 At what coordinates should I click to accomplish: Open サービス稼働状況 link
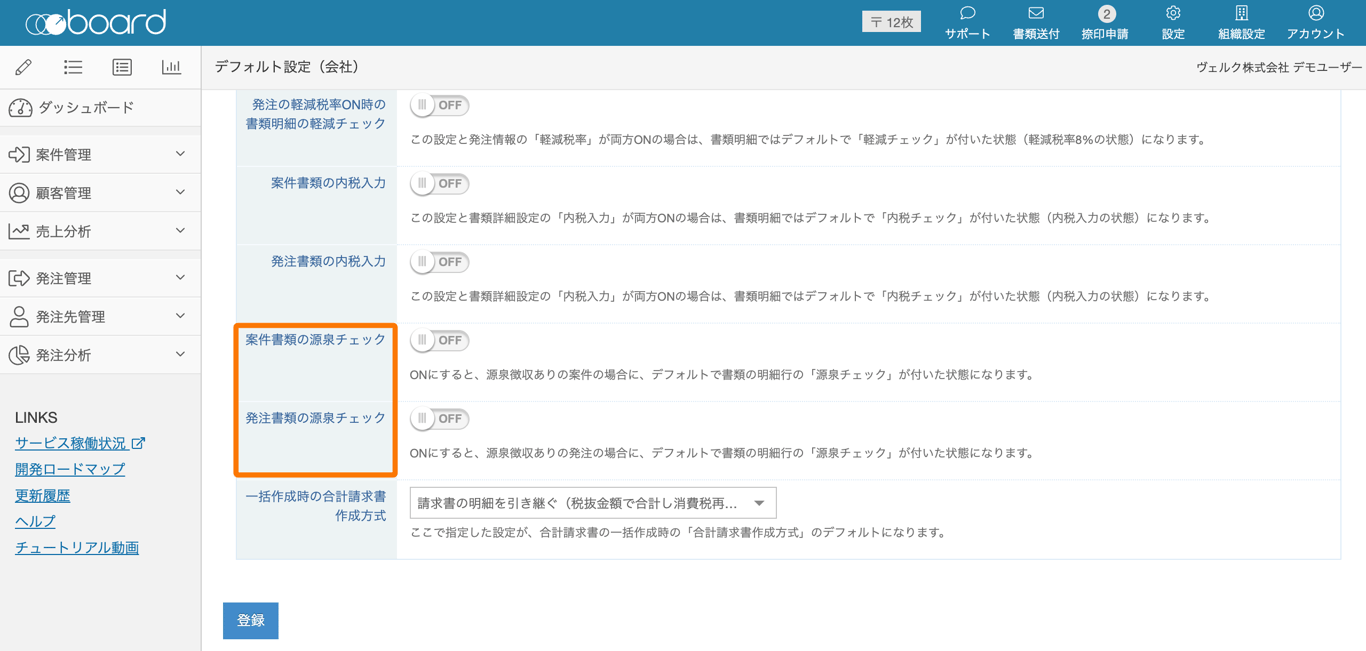click(71, 443)
